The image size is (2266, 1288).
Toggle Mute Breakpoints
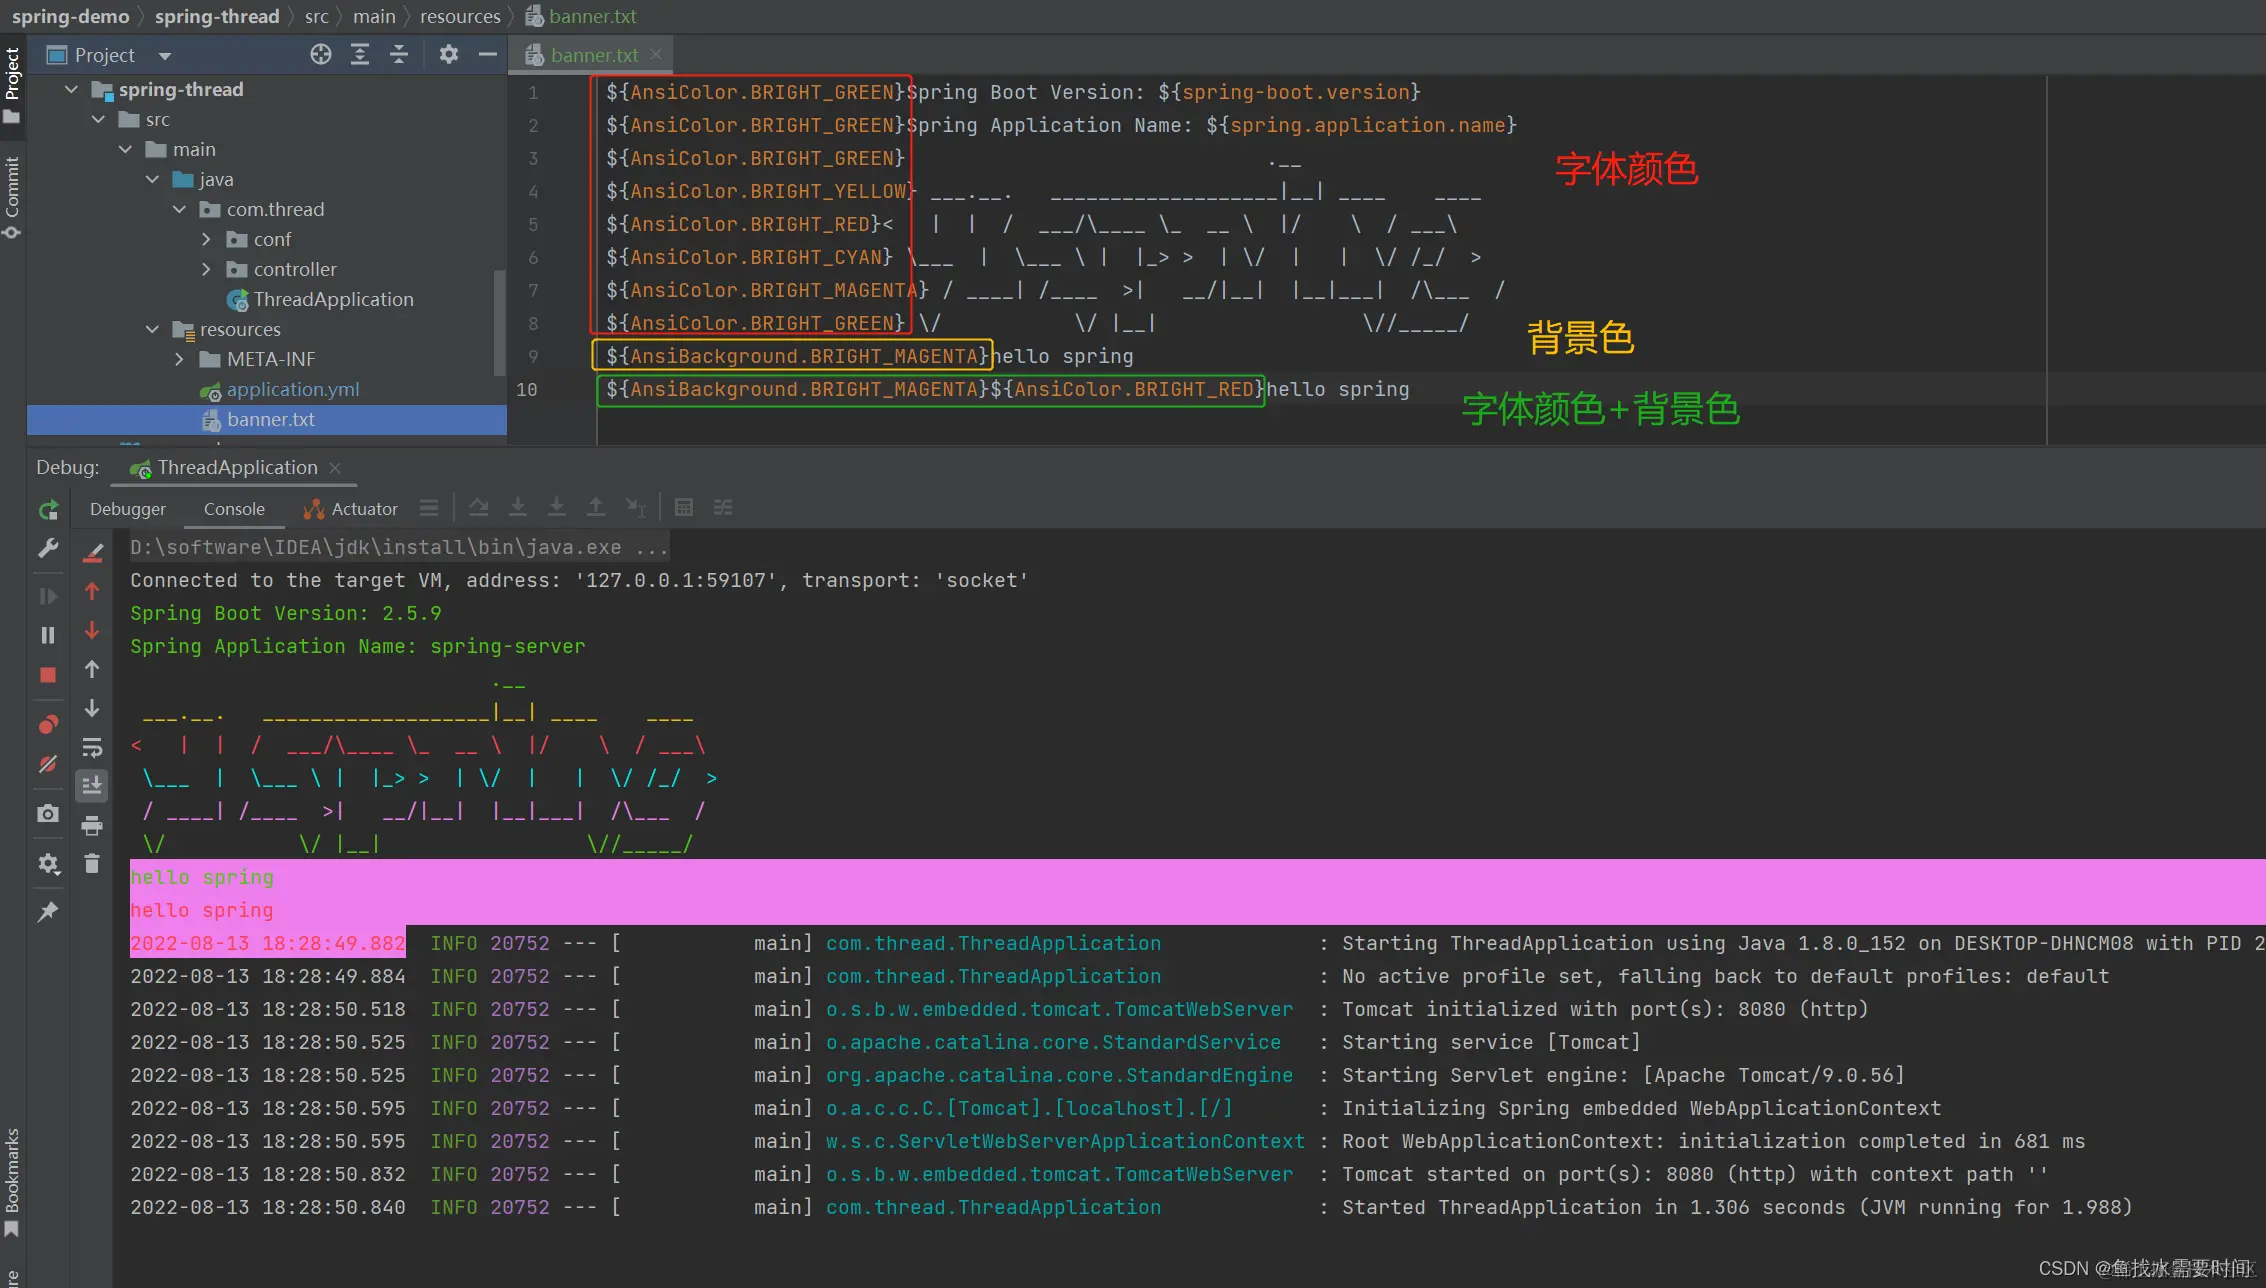point(48,764)
